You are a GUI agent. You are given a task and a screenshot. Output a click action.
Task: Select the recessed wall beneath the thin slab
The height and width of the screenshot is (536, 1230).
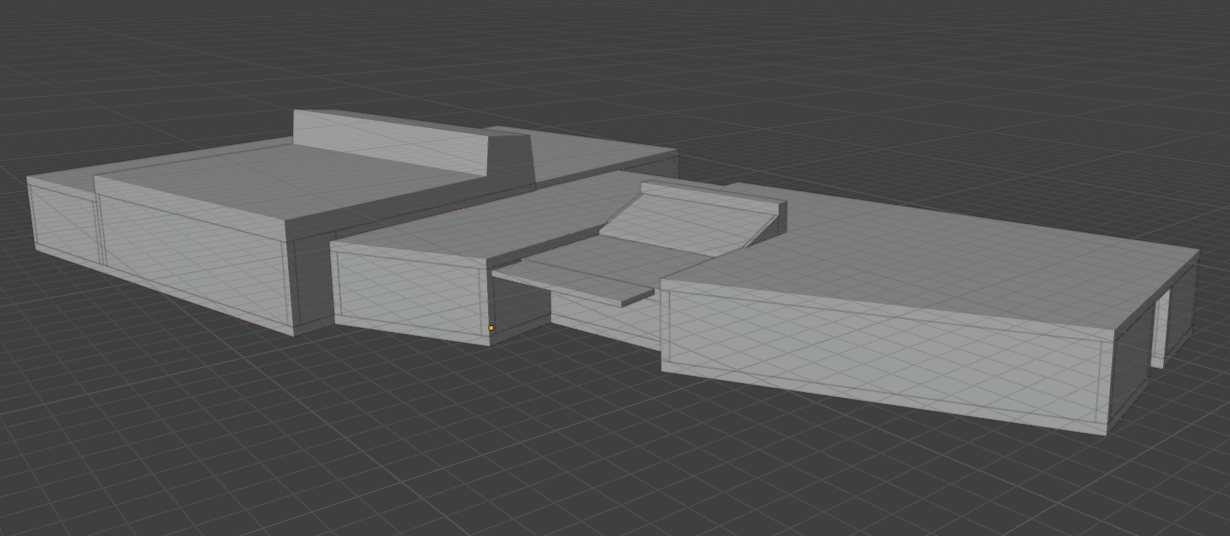pos(600,318)
